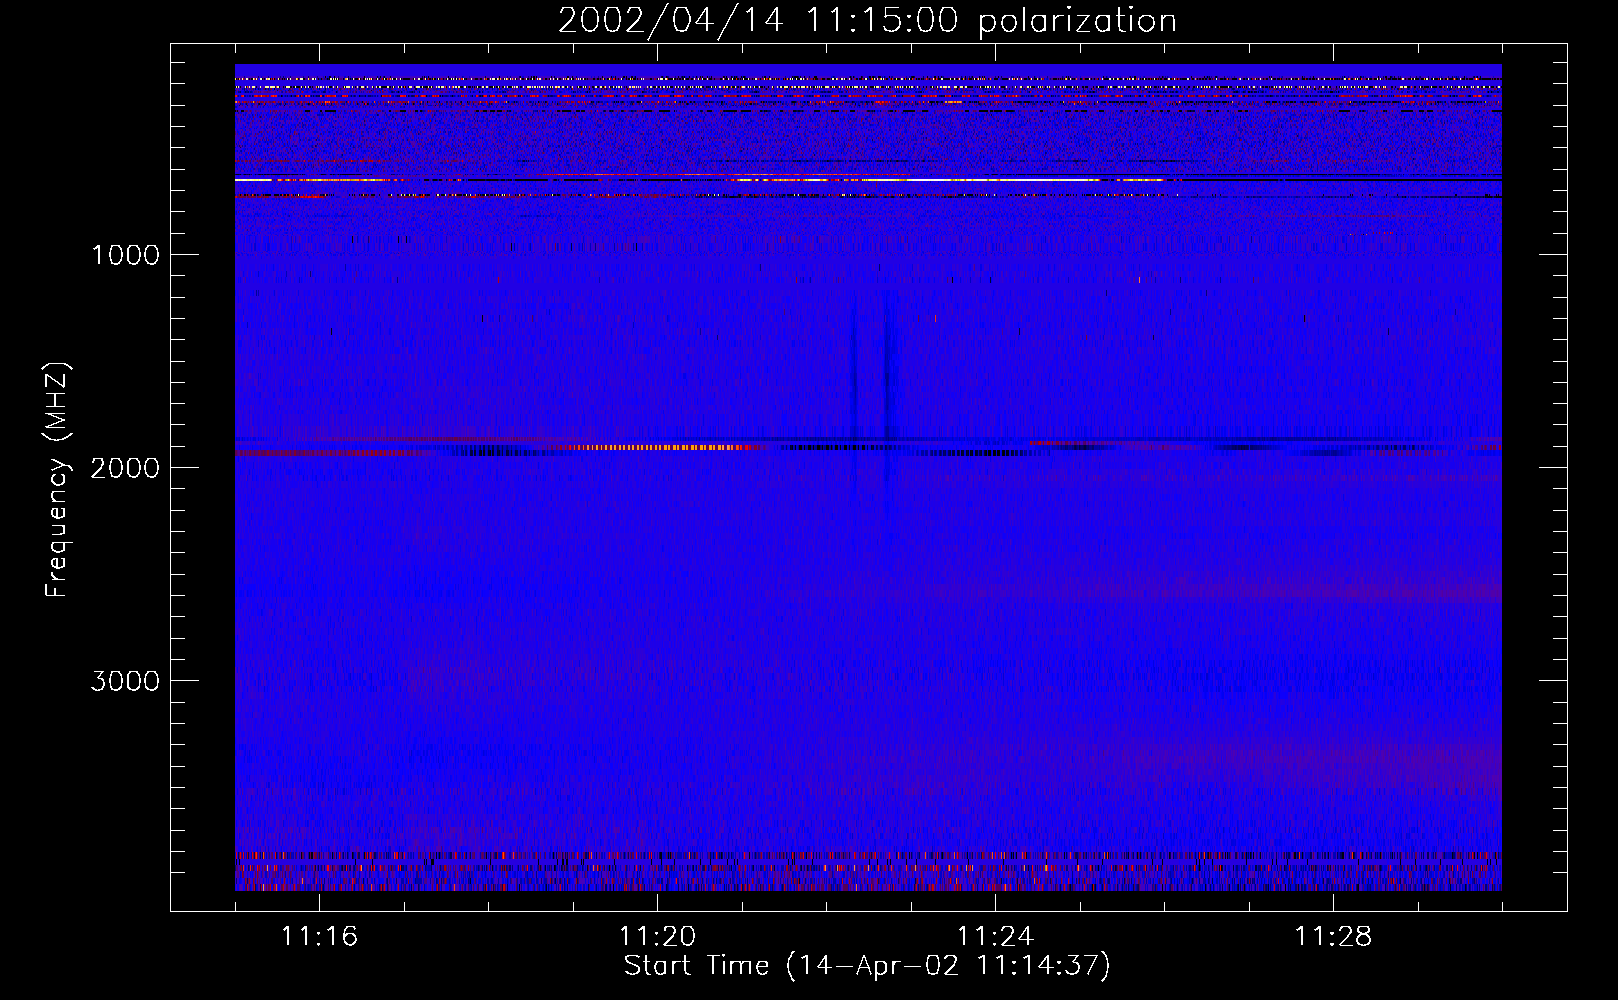Click the 'Start Time (14-Apr-02 11:14:37)' label
Viewport: 1618px width, 1000px height.
tap(867, 966)
